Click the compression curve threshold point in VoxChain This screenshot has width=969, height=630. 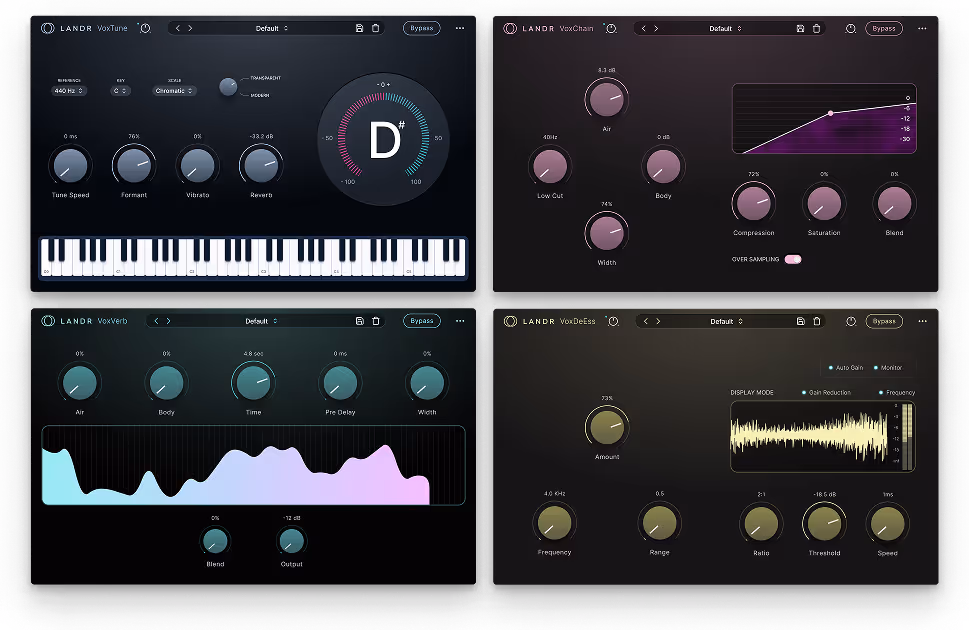(x=831, y=113)
